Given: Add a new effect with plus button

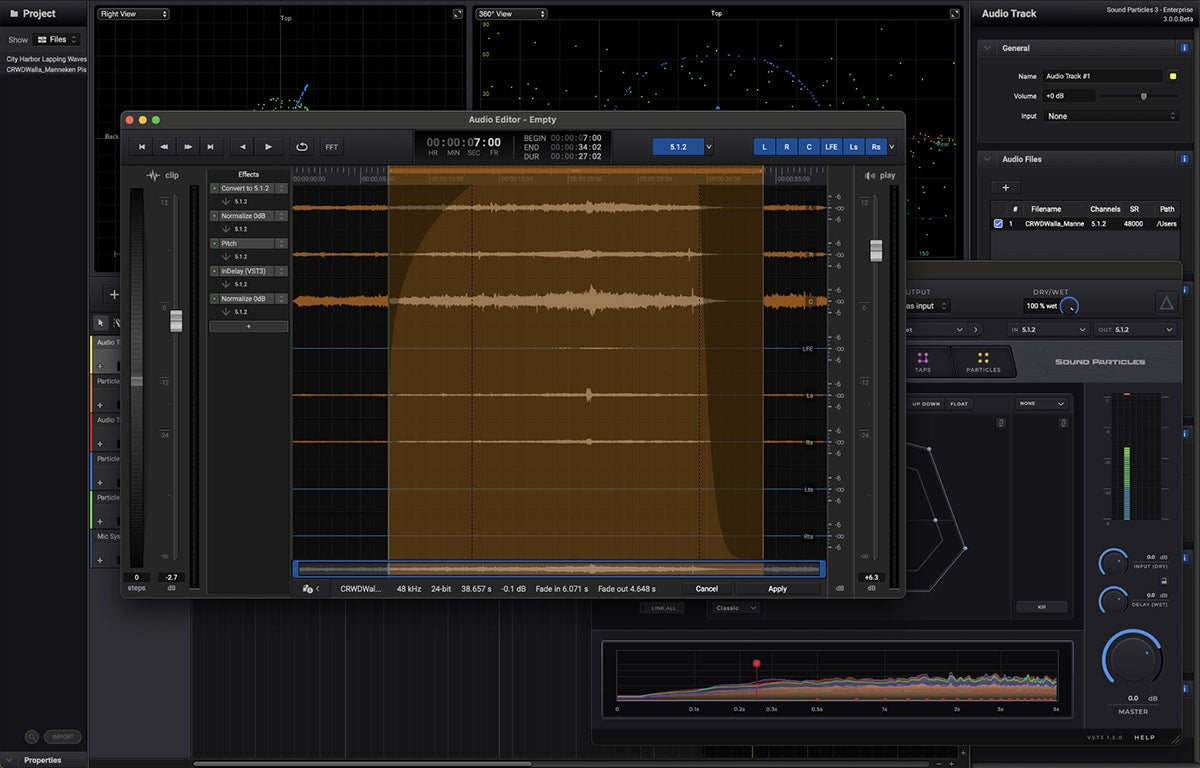Looking at the screenshot, I should 249,326.
